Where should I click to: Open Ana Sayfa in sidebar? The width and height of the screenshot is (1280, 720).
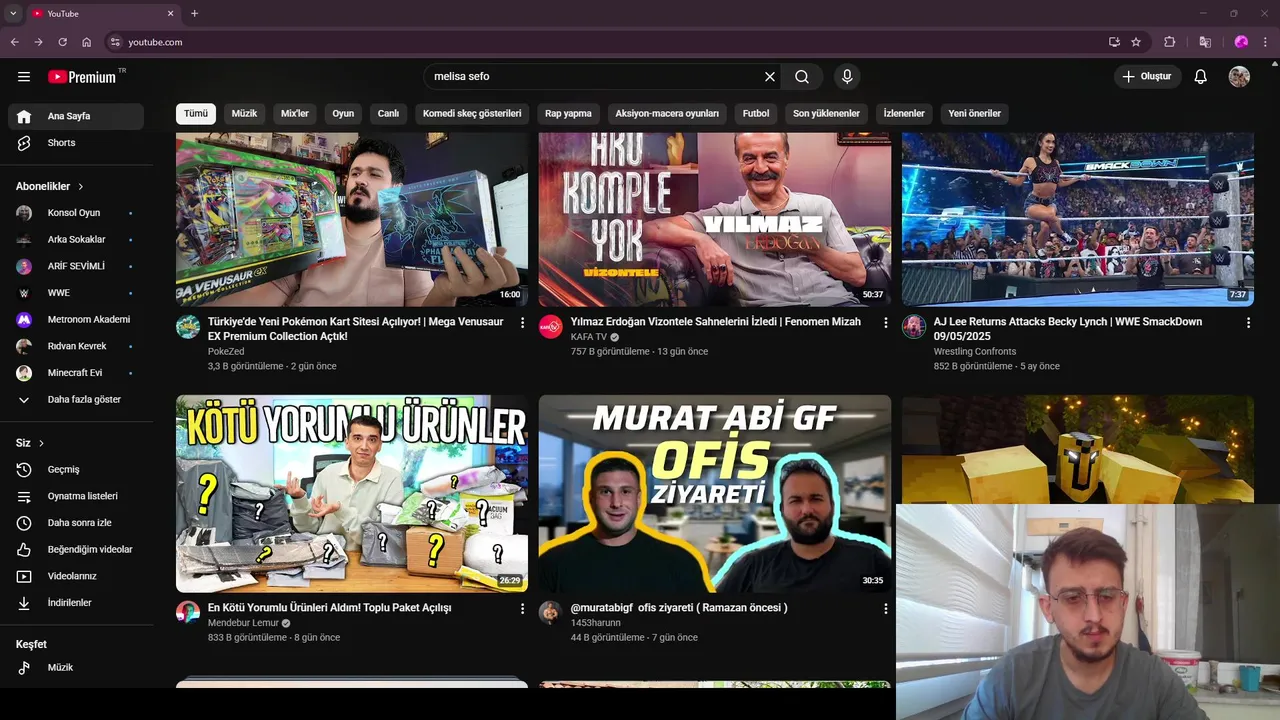tap(76, 116)
